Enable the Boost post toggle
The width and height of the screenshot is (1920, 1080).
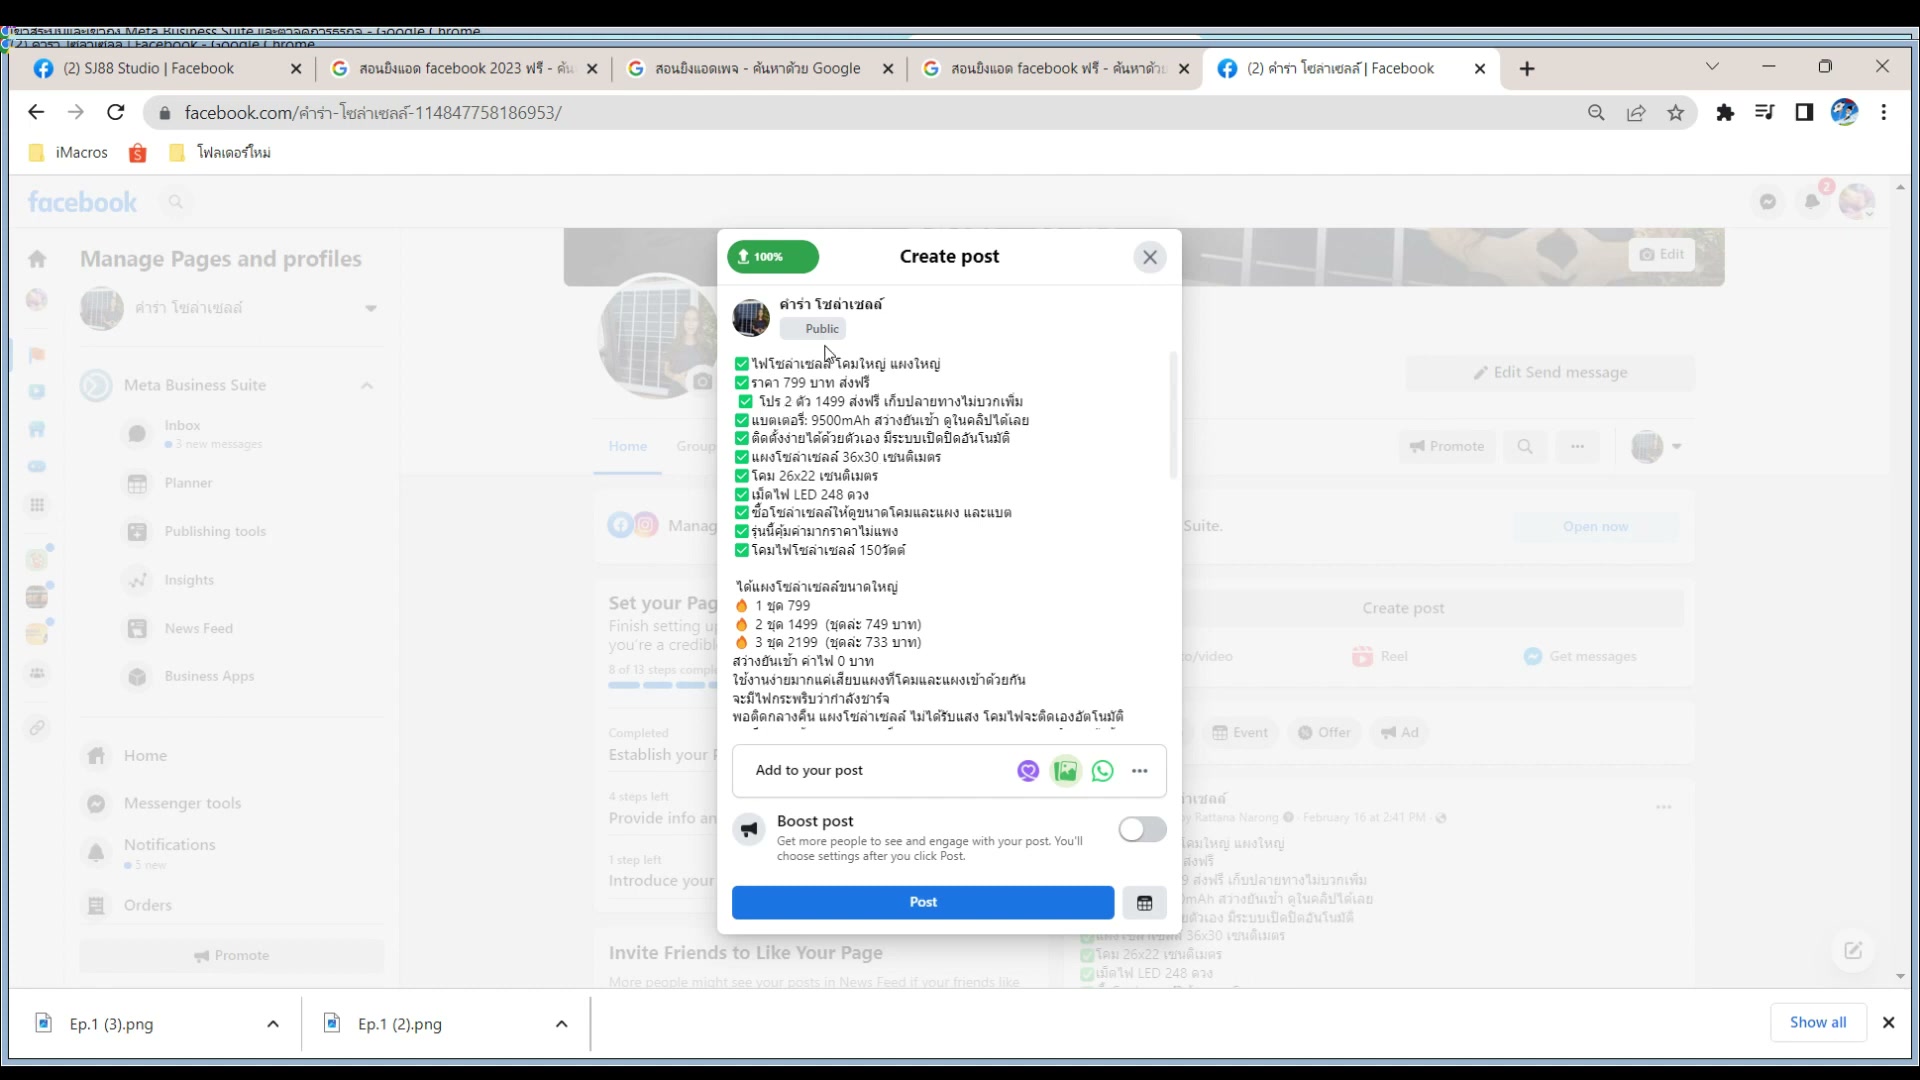[1142, 830]
